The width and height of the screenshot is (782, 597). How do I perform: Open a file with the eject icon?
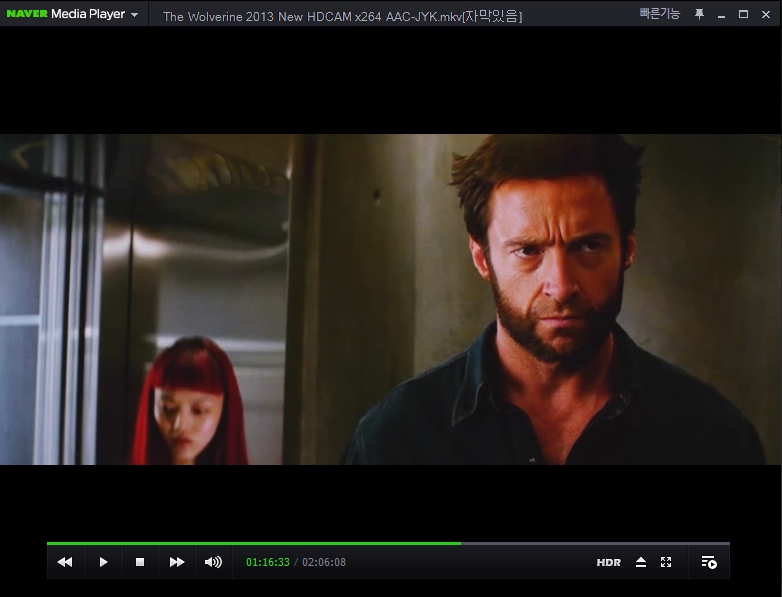coord(641,562)
